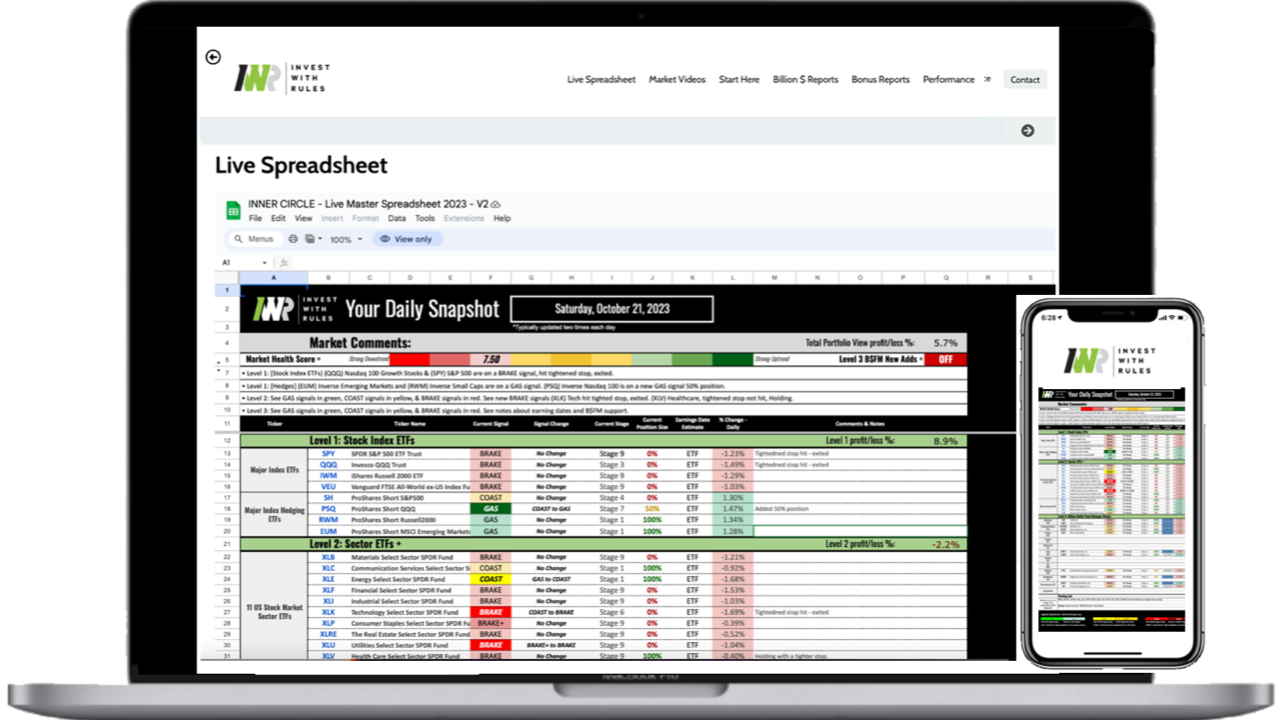1280x720 pixels.
Task: Click the XLU ticker cell
Action: coord(328,645)
